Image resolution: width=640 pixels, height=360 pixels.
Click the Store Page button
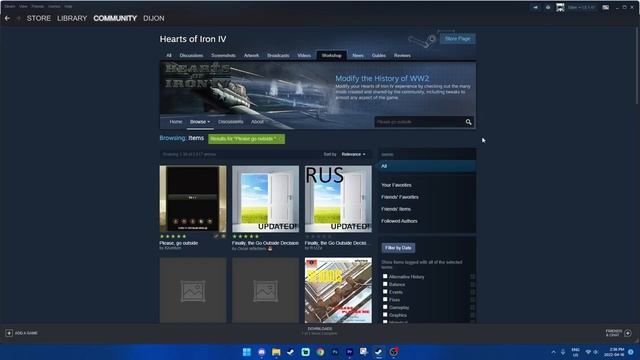pyautogui.click(x=457, y=39)
